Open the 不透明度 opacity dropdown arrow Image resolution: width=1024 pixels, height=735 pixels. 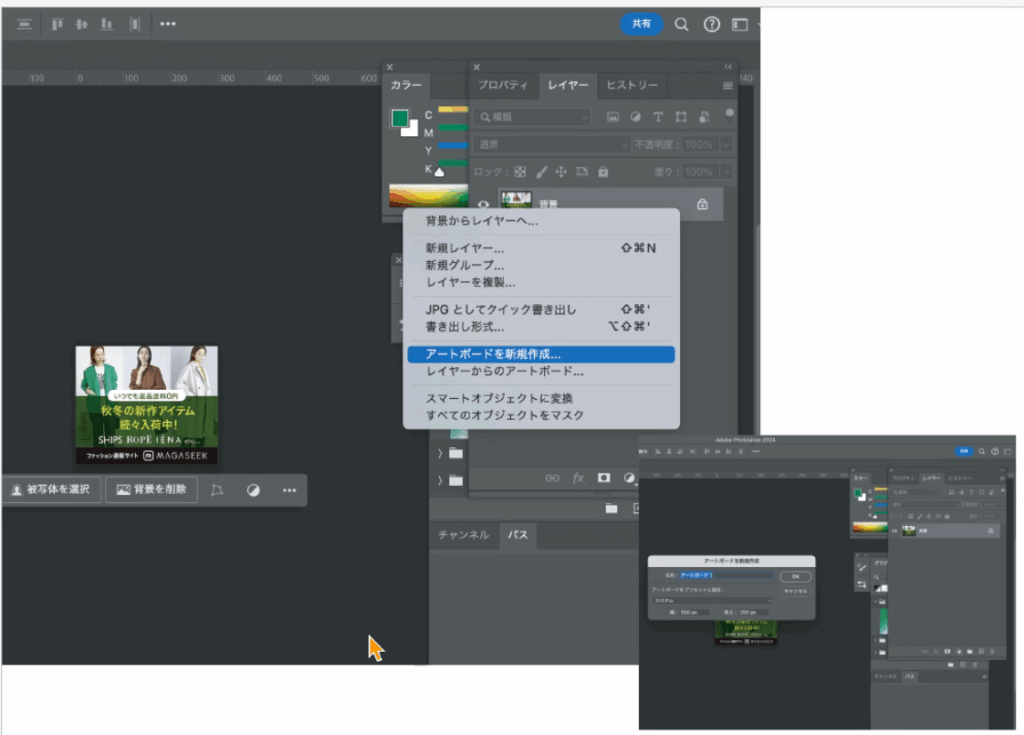[725, 145]
